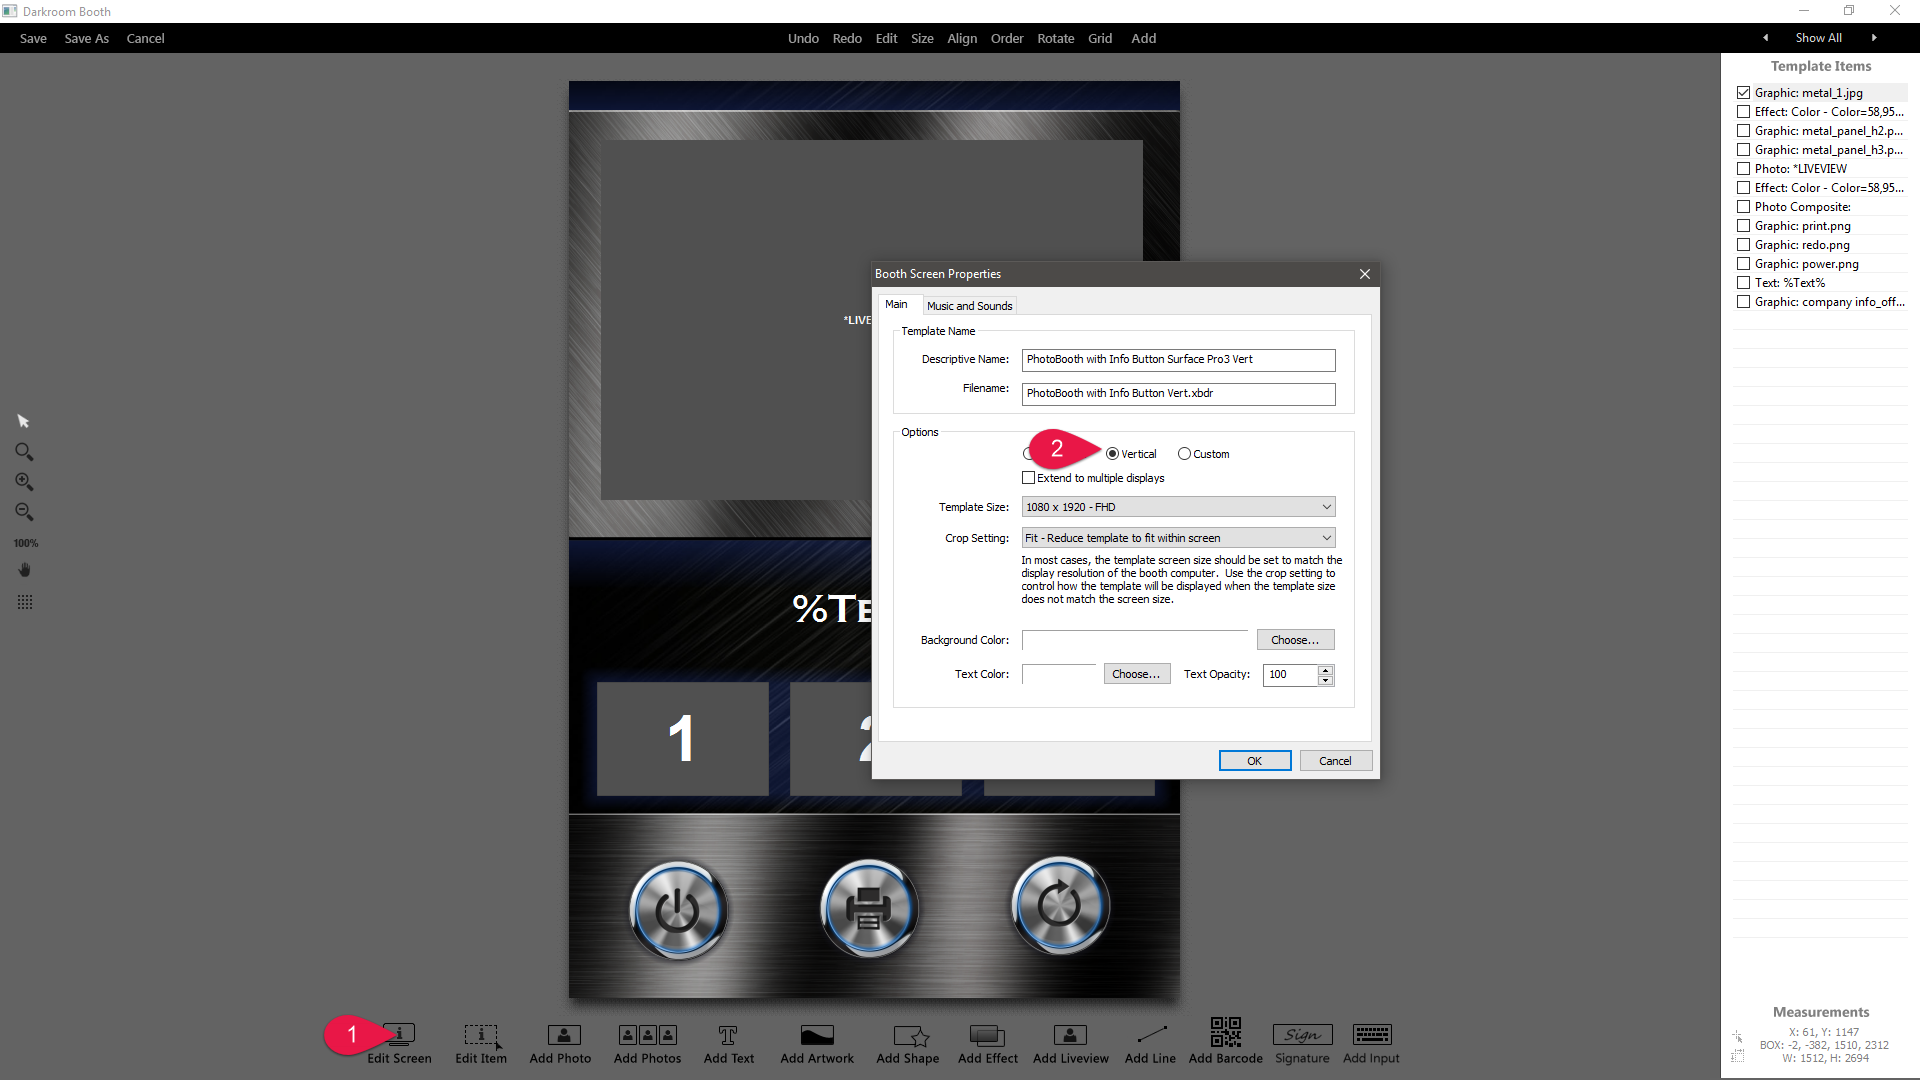Select the Custom orientation radio button
The image size is (1920, 1080).
click(1184, 454)
